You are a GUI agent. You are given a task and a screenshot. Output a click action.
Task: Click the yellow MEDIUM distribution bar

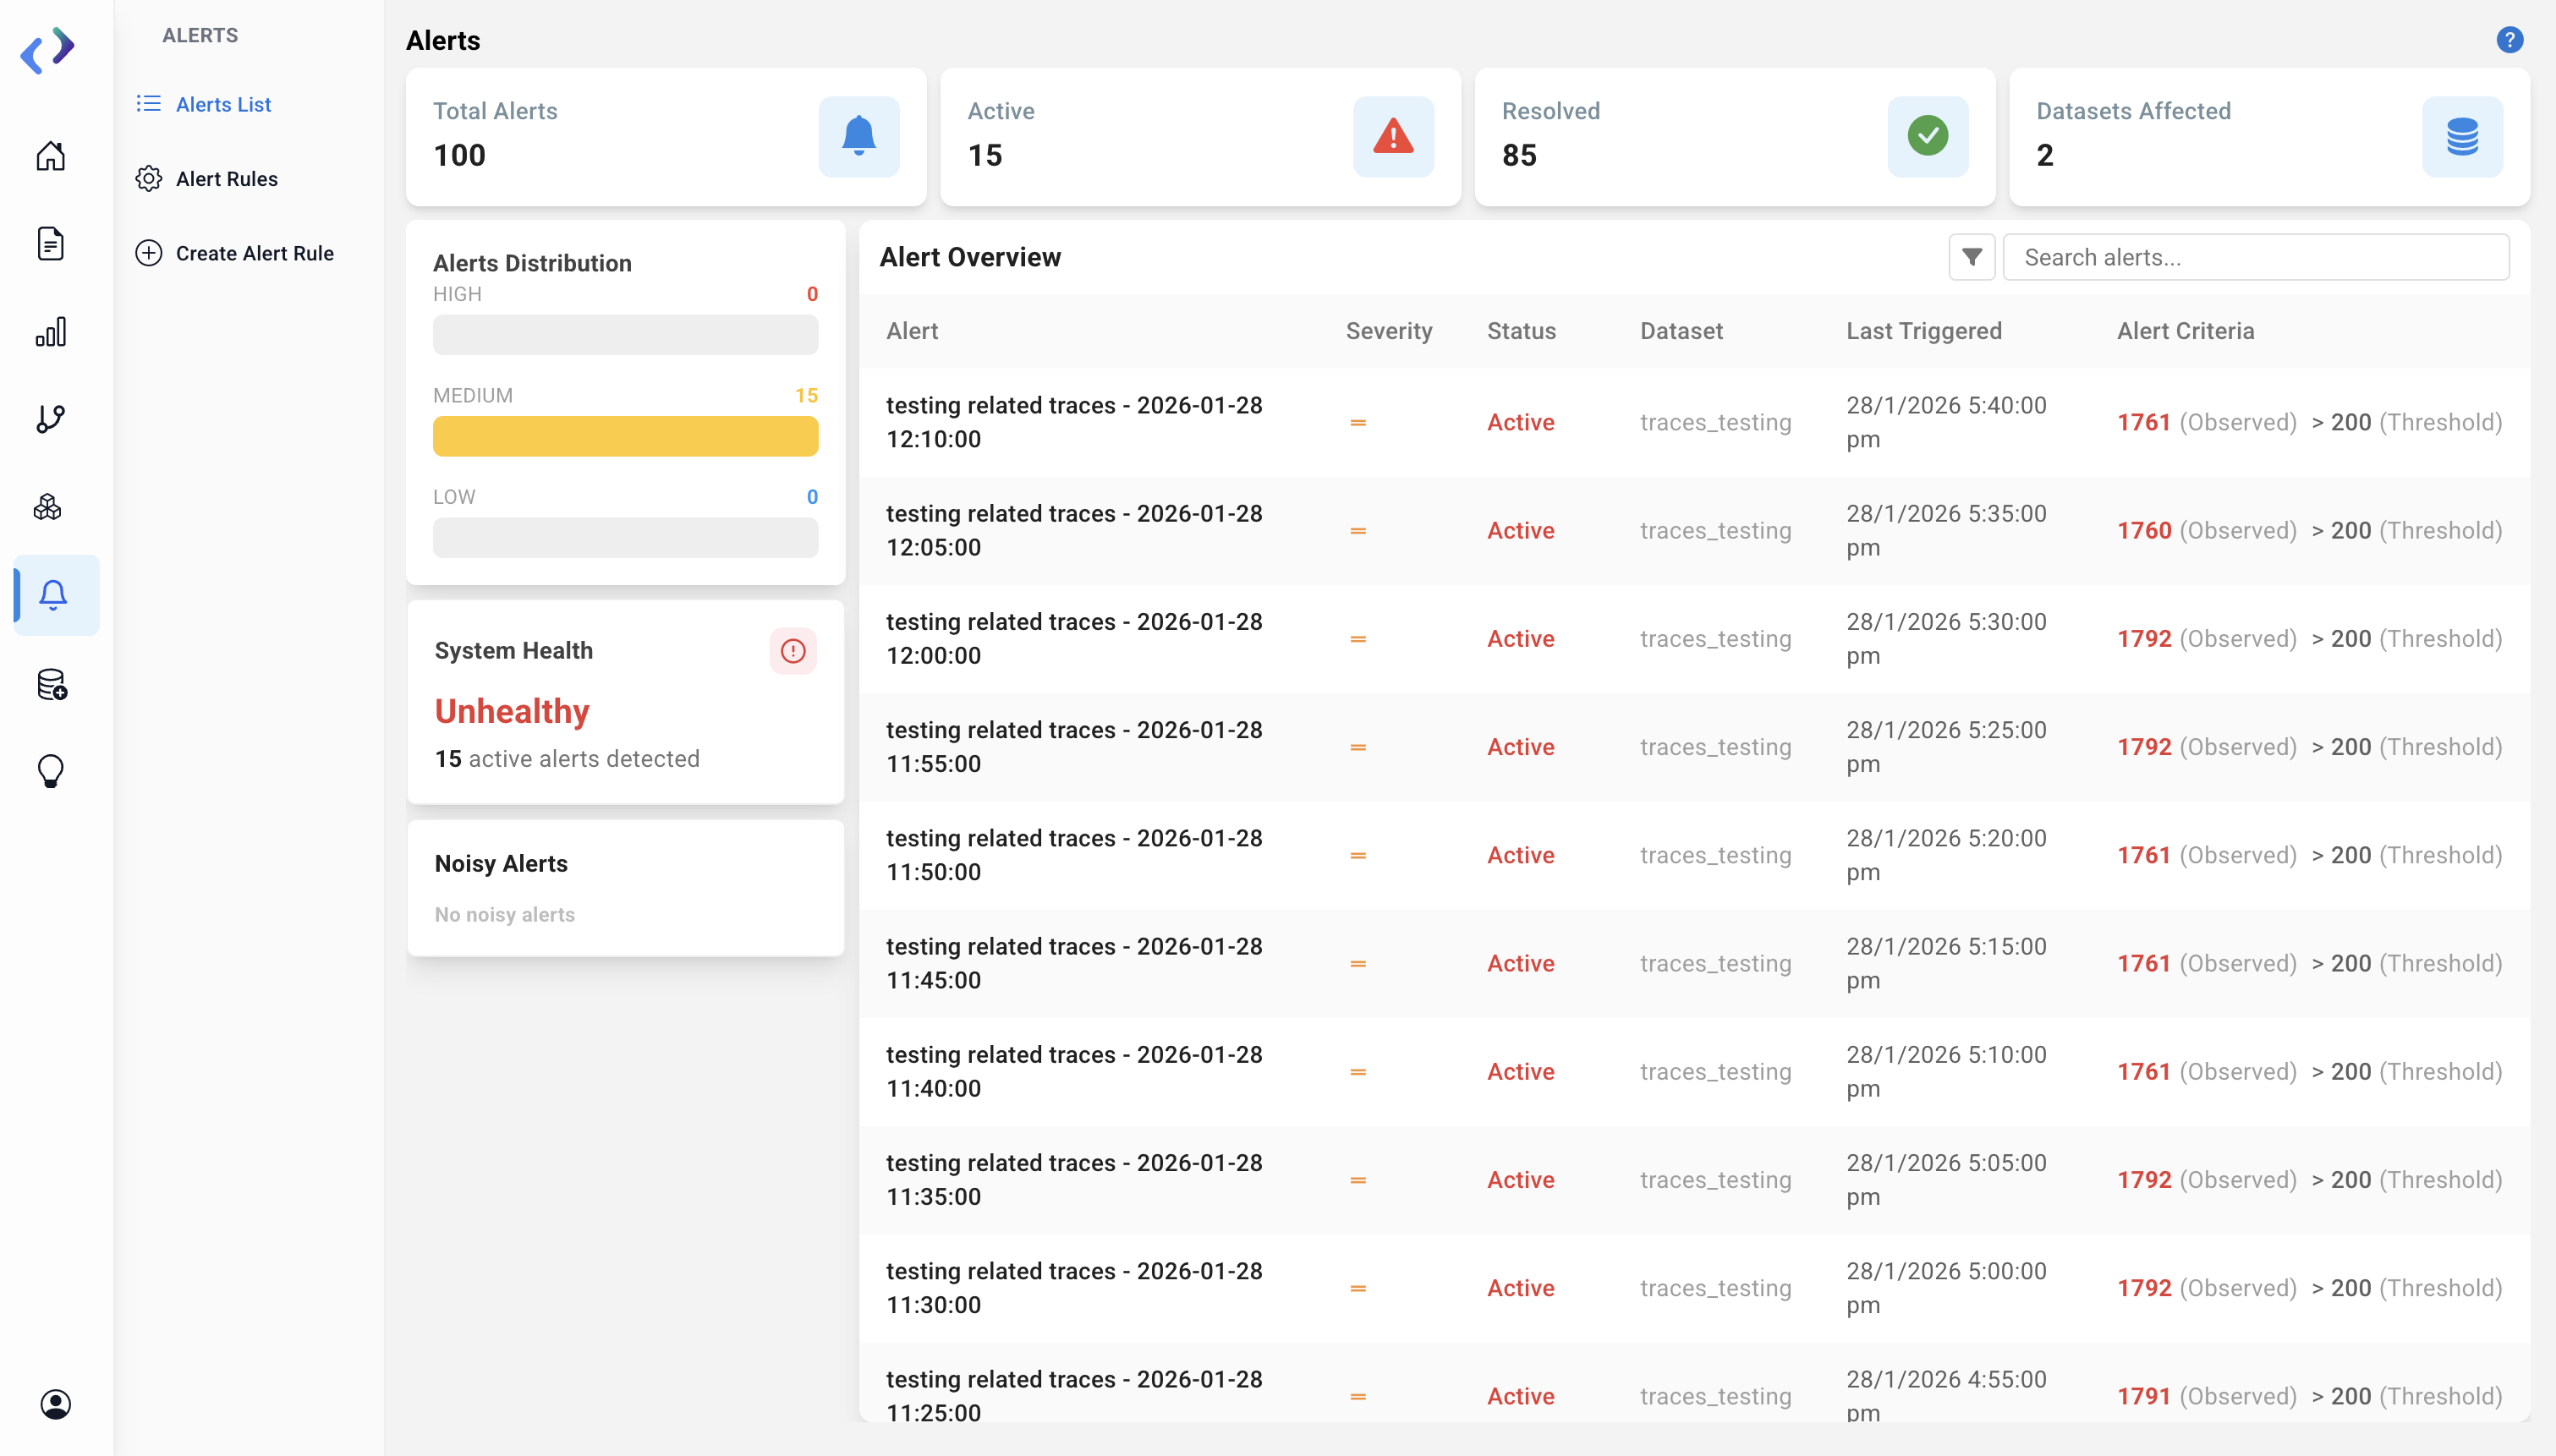coord(625,436)
